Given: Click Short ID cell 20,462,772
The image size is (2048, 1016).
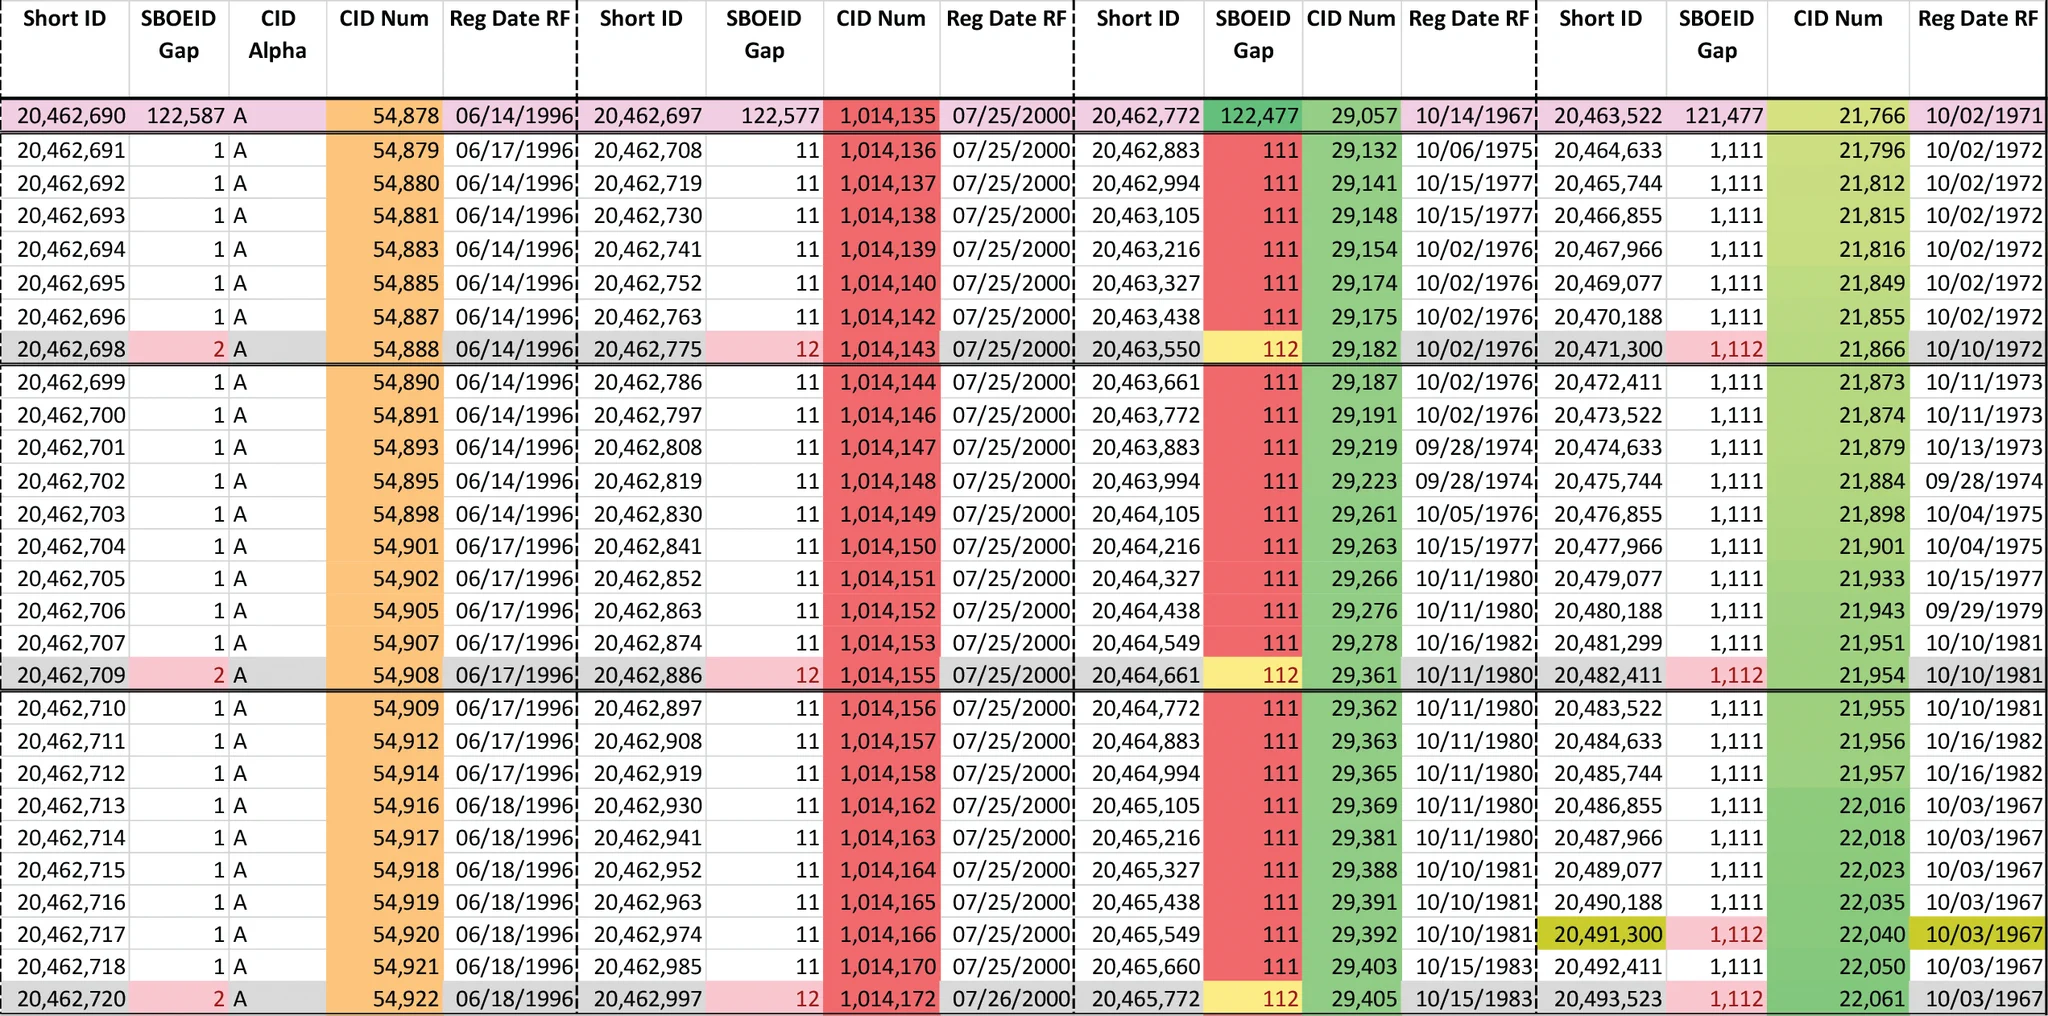Looking at the screenshot, I should point(1139,116).
